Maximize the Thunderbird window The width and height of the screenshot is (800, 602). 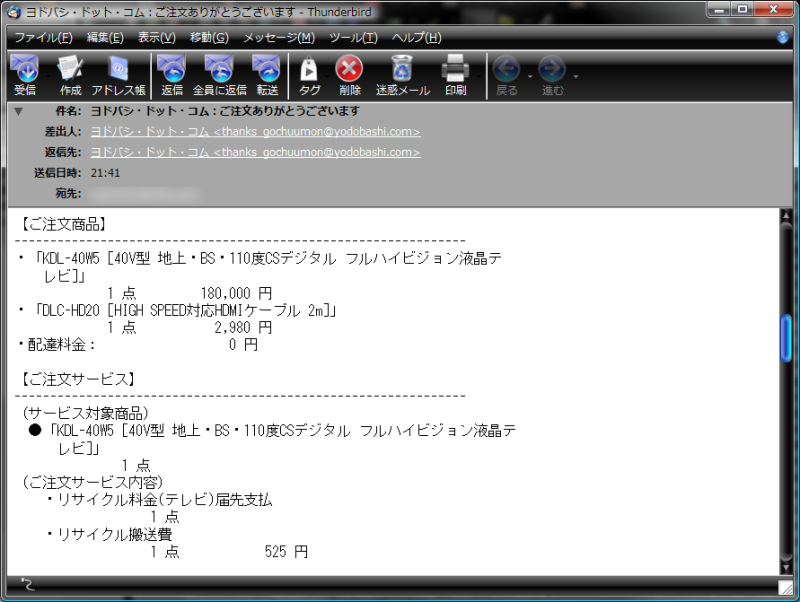click(742, 9)
